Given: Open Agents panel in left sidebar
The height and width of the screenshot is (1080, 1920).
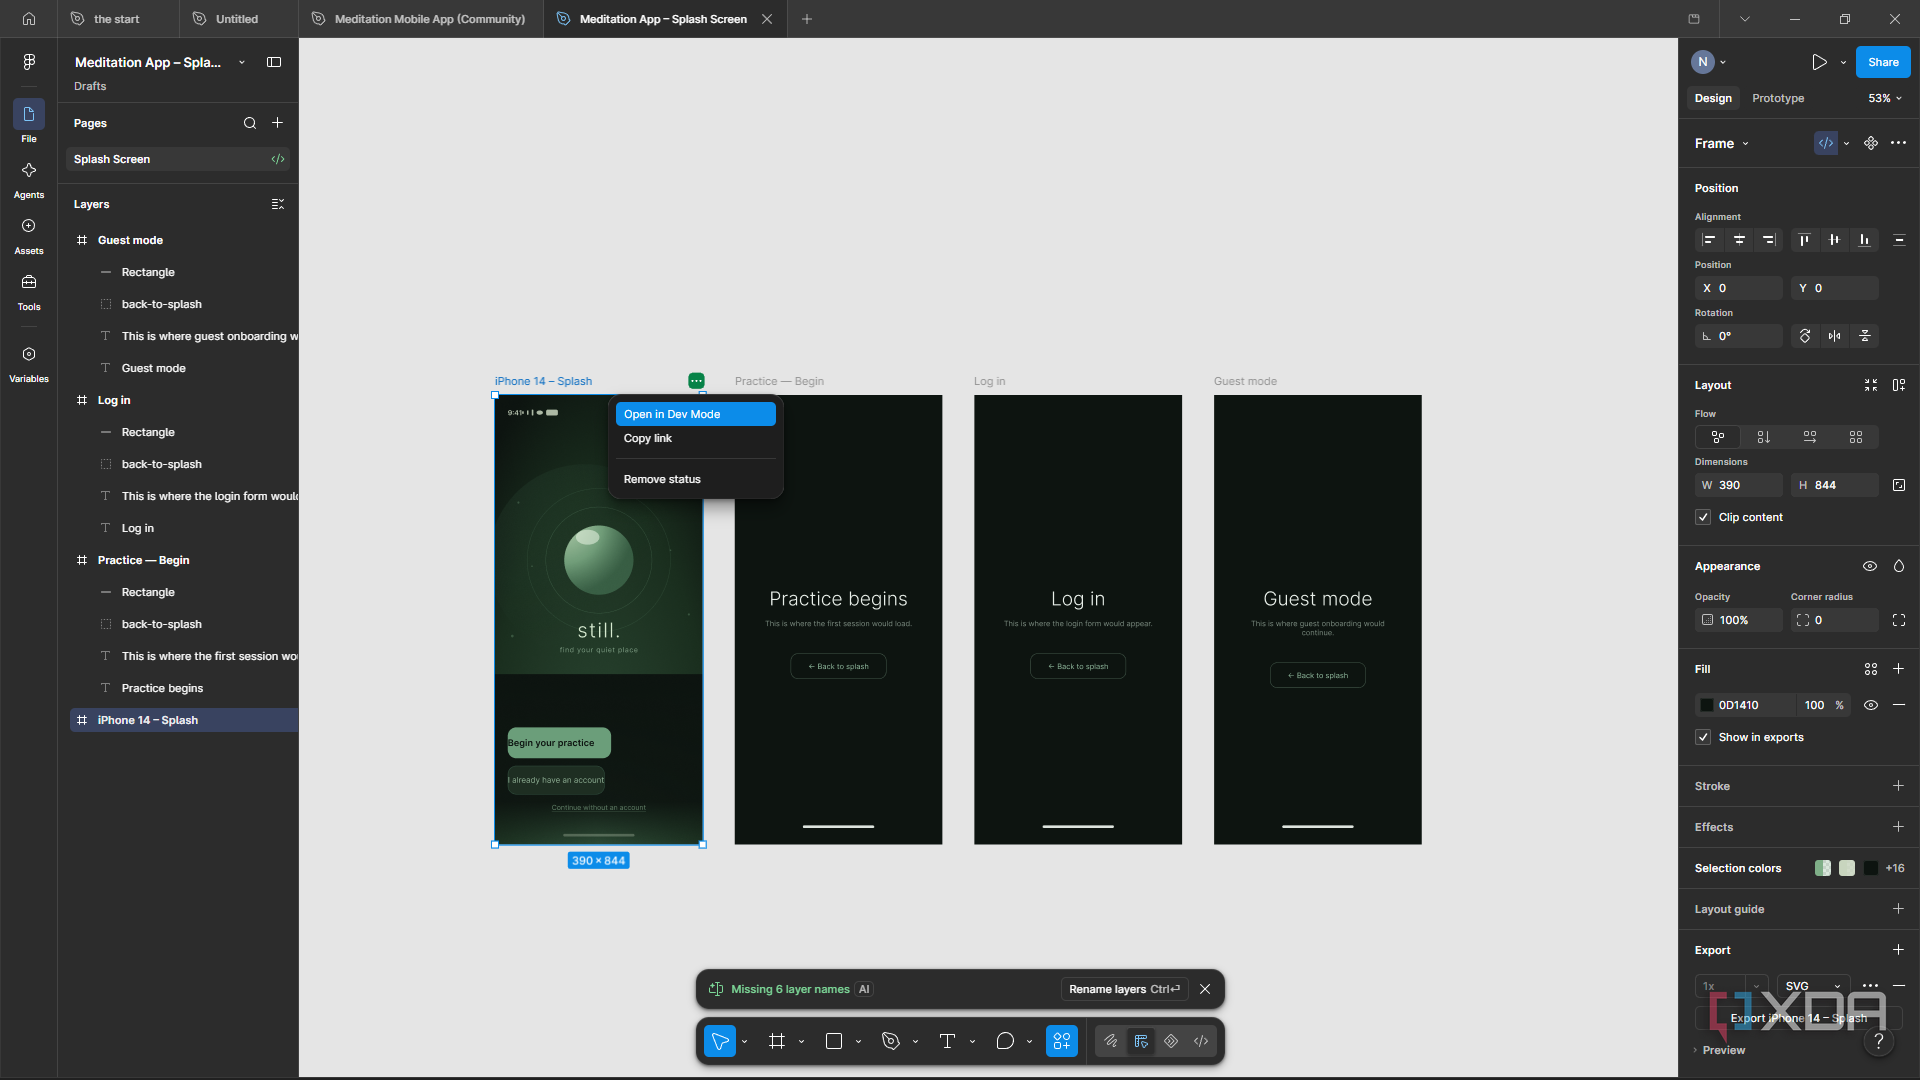Looking at the screenshot, I should pyautogui.click(x=29, y=180).
